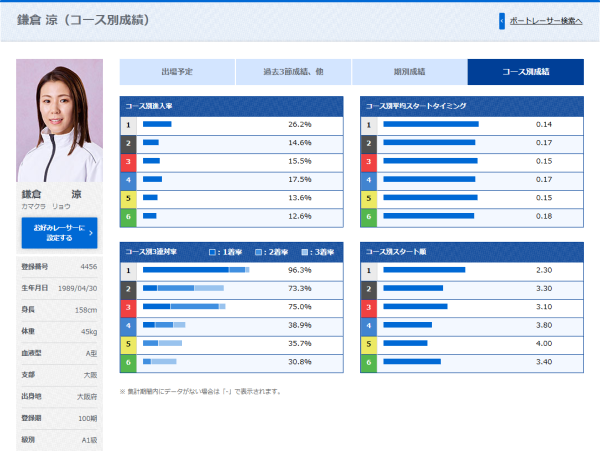
Task: Click course 2 badge in コース別3連対率
Action: pyautogui.click(x=128, y=289)
